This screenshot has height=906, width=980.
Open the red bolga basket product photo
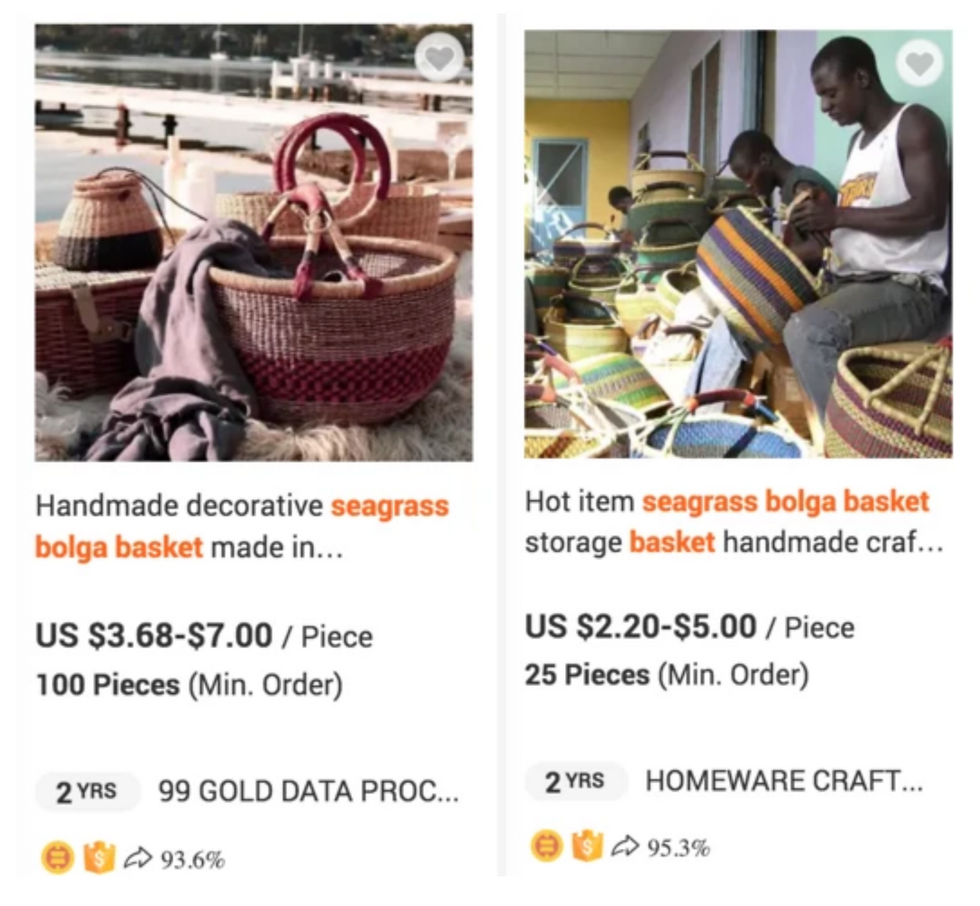pyautogui.click(x=254, y=243)
